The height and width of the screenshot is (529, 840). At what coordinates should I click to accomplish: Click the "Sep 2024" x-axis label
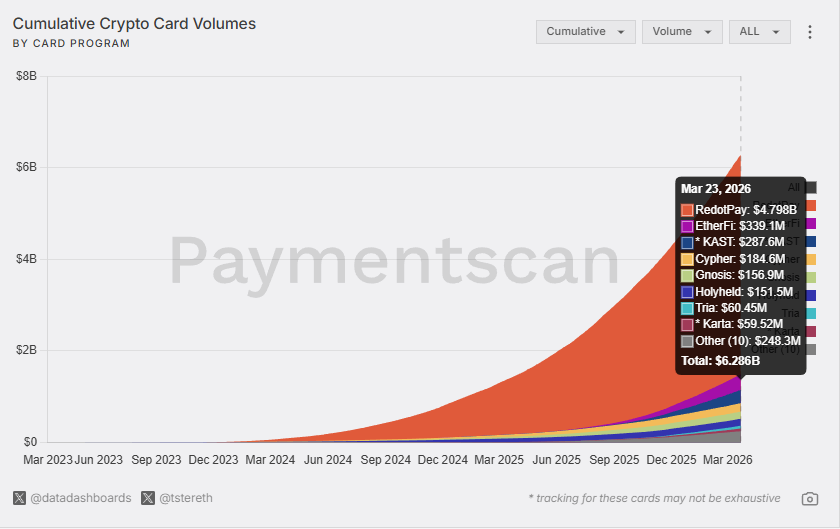385,460
